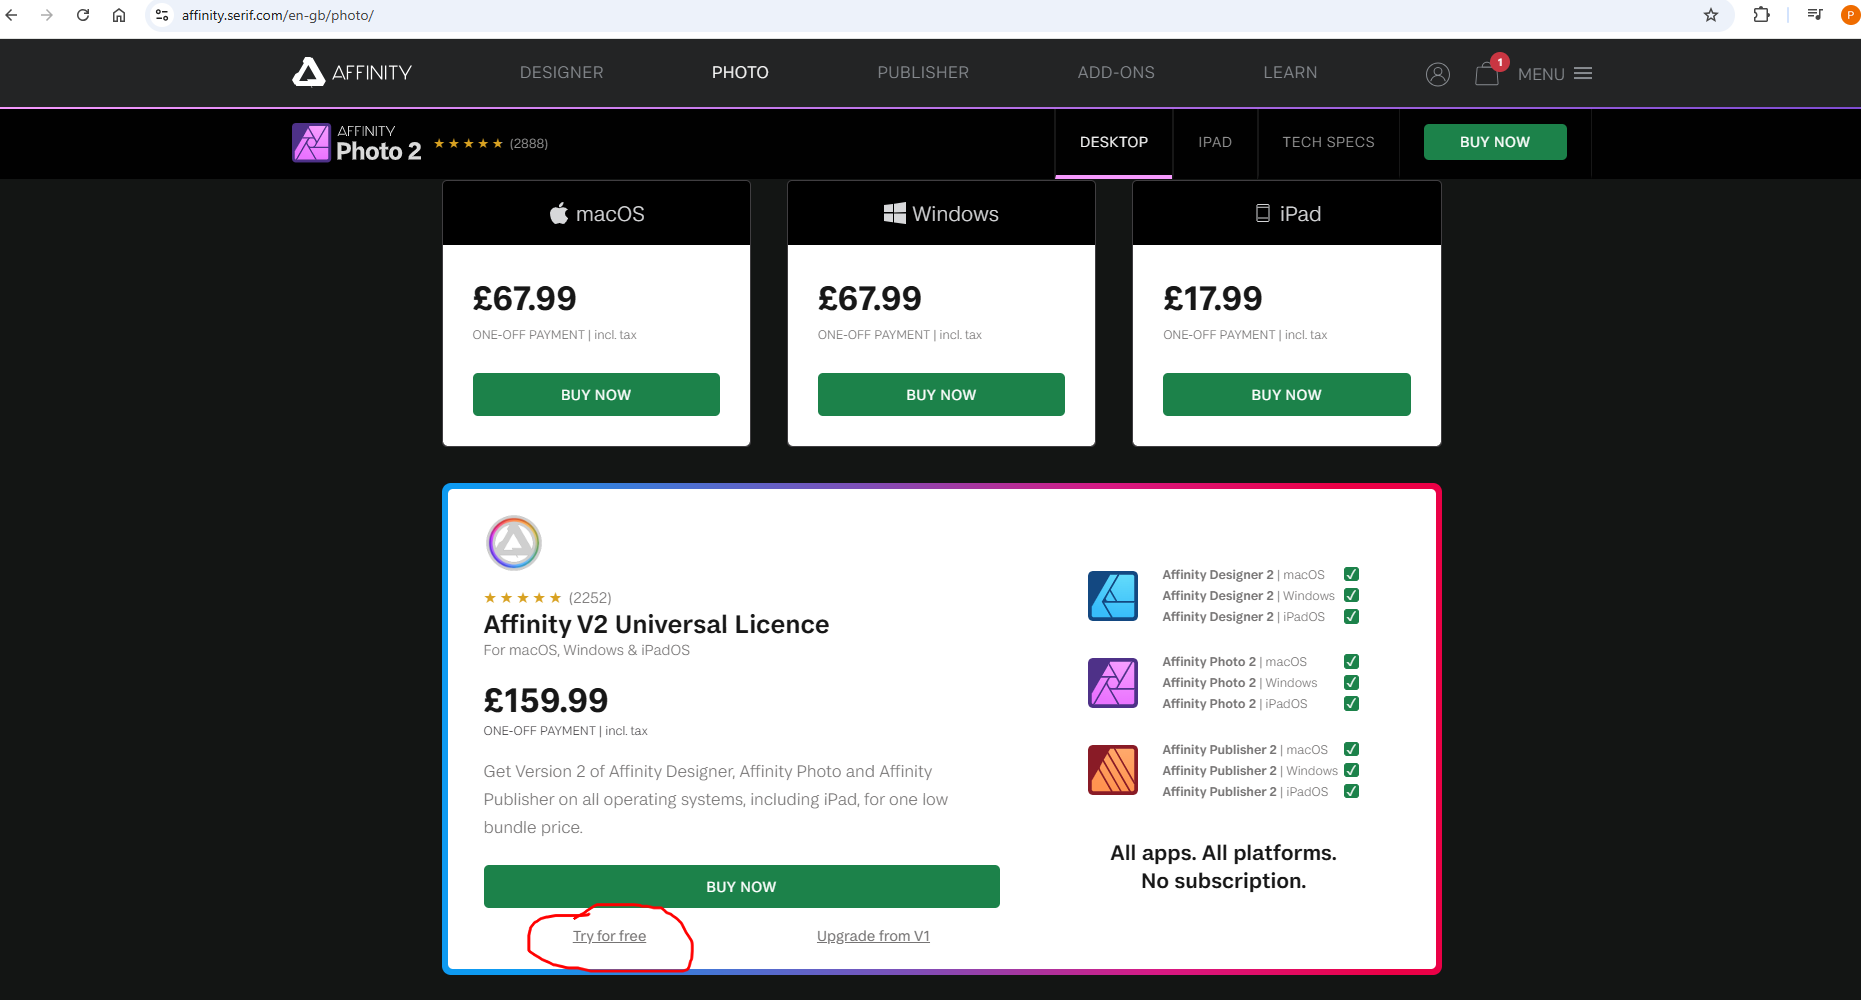Click BUY NOW on the Windows card
The height and width of the screenshot is (1000, 1861).
(941, 395)
